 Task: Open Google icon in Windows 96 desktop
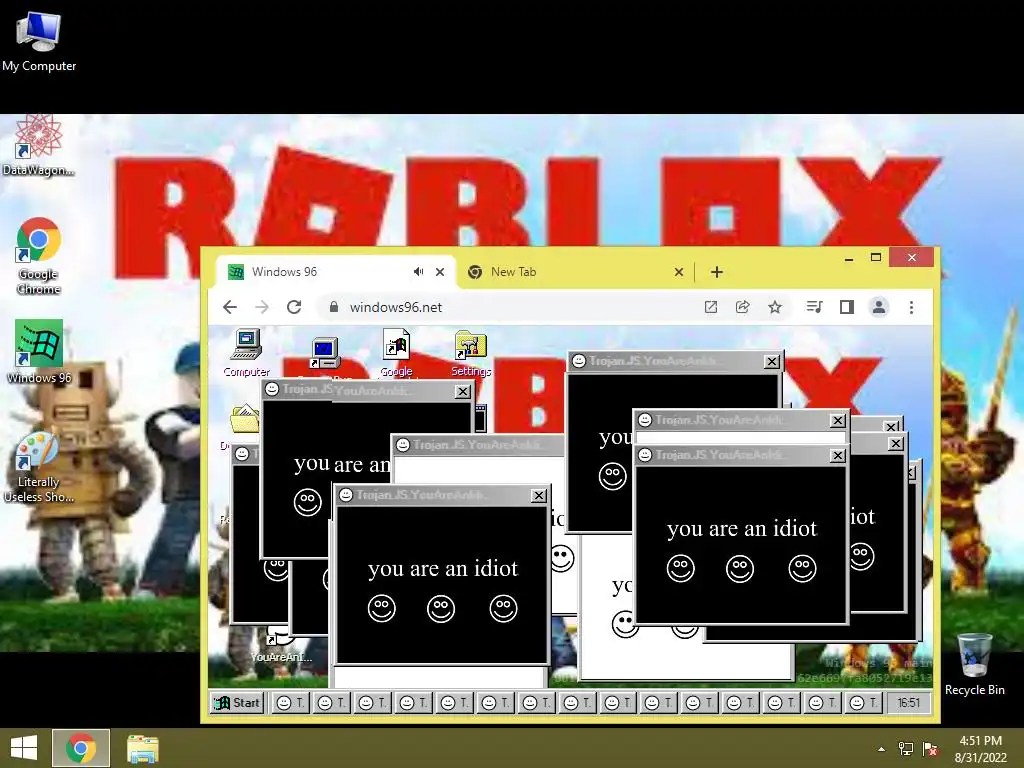click(396, 353)
